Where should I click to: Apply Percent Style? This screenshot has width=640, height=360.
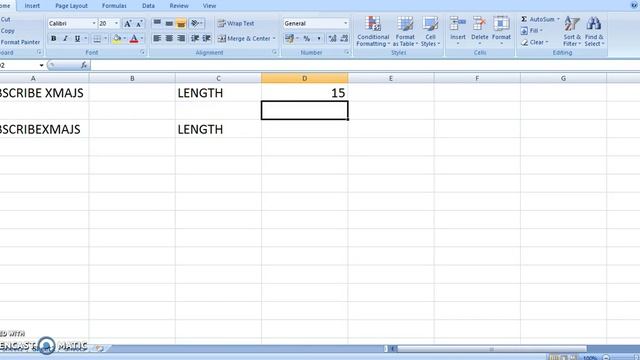point(307,39)
